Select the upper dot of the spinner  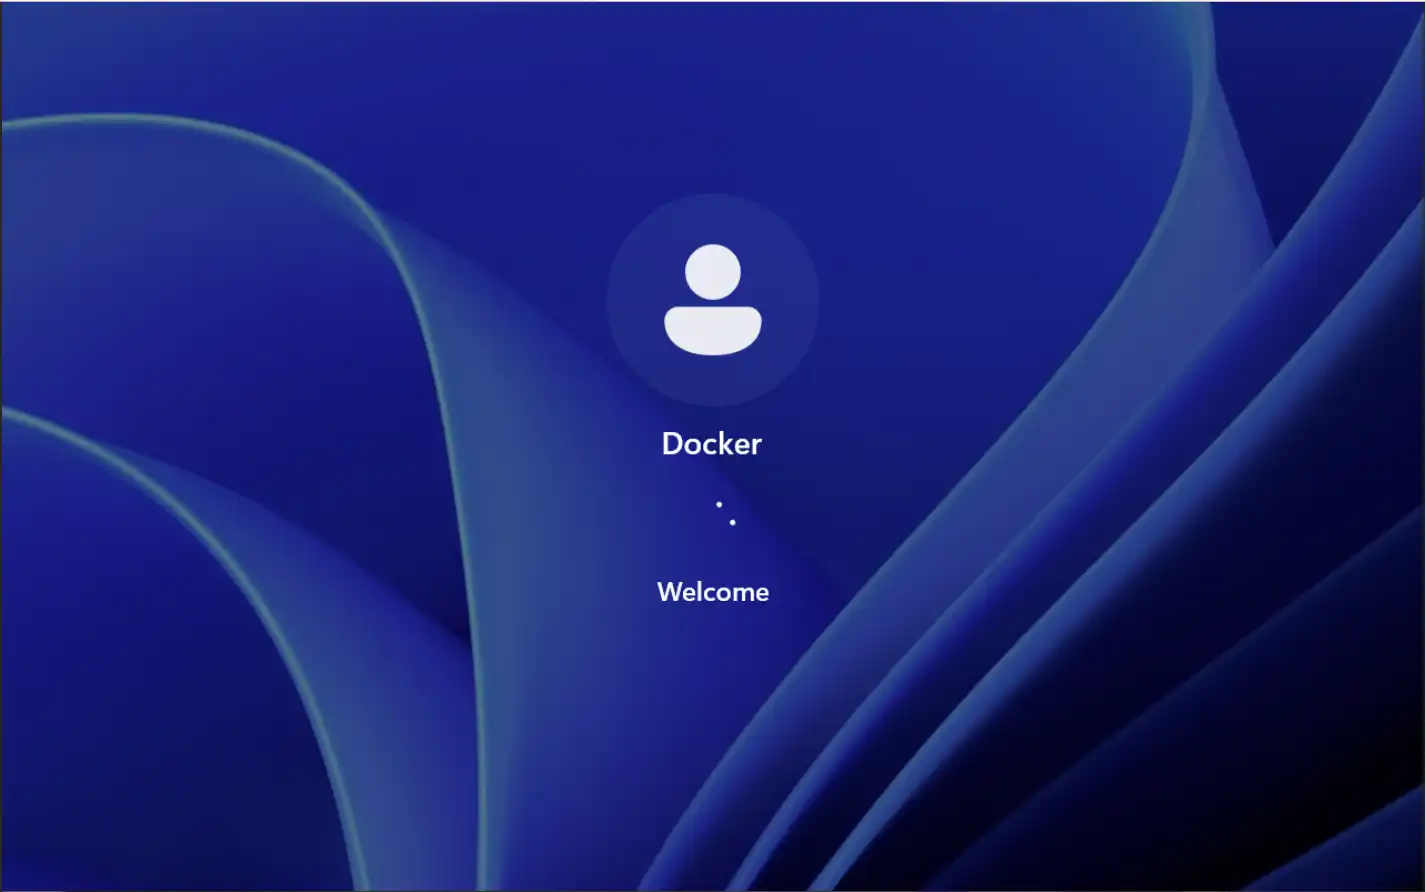pos(719,504)
